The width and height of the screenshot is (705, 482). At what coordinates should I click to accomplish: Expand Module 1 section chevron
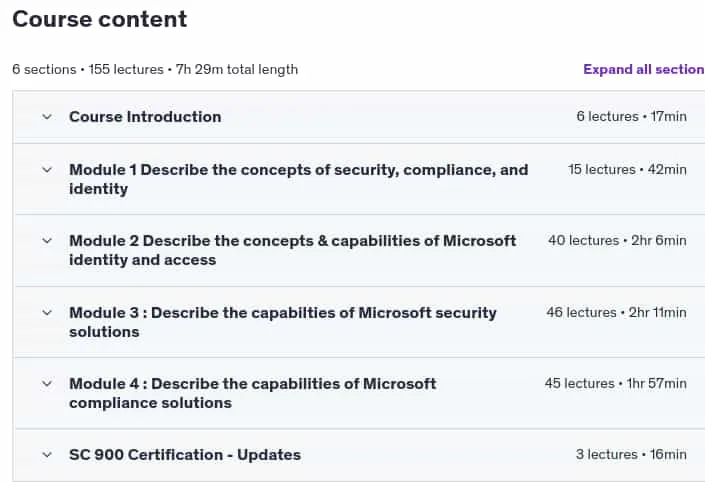tap(47, 170)
